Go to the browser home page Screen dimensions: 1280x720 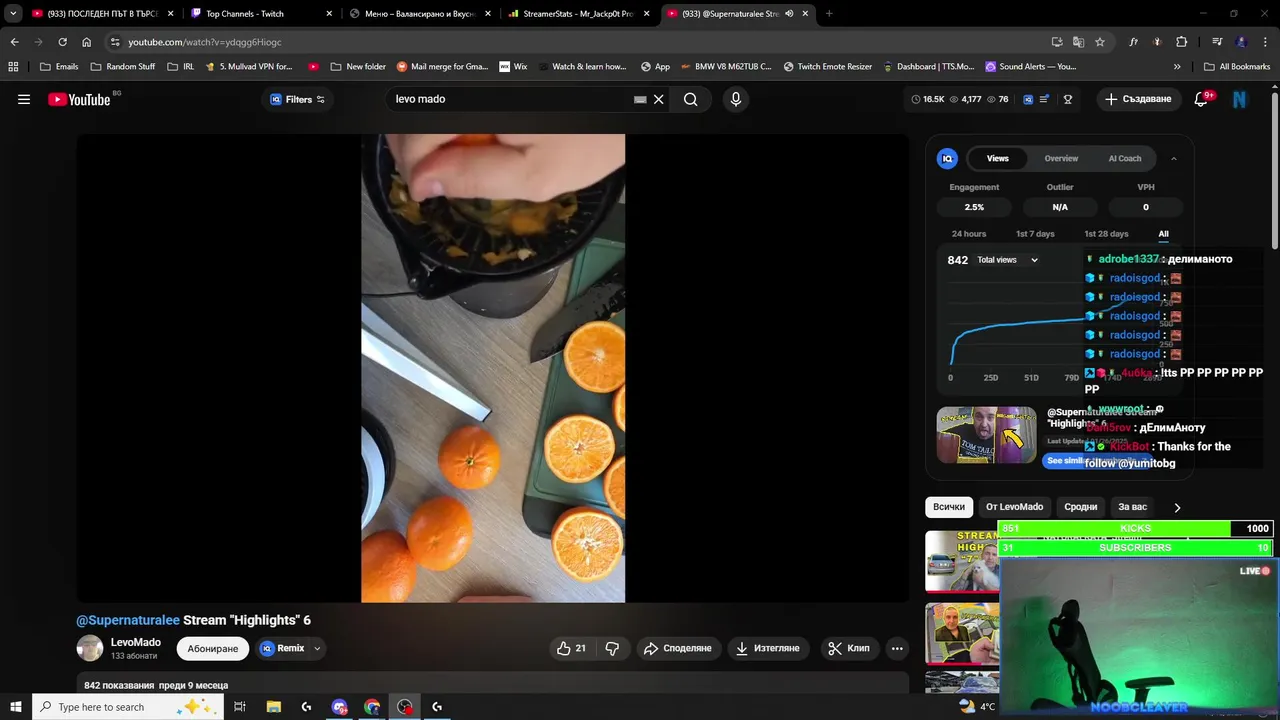(x=86, y=42)
